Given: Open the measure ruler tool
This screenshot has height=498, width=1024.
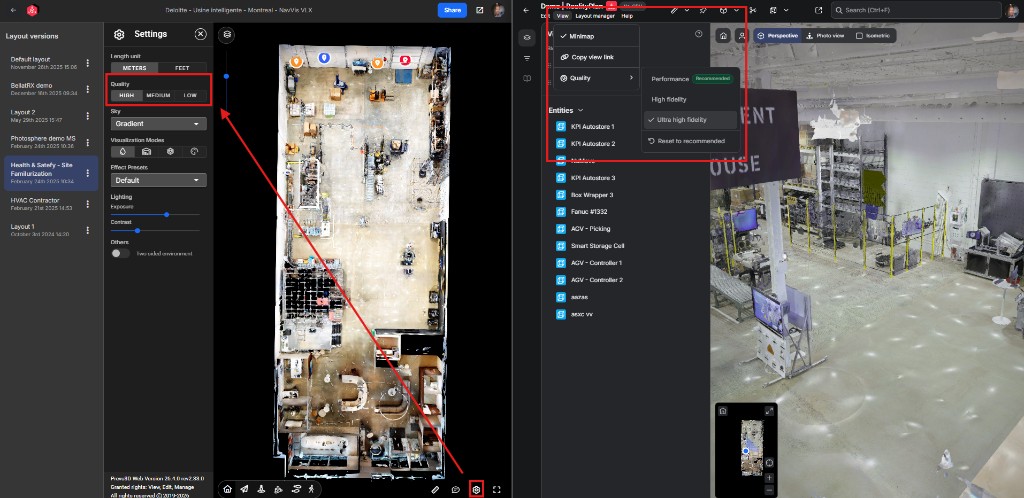Looking at the screenshot, I should pos(436,490).
